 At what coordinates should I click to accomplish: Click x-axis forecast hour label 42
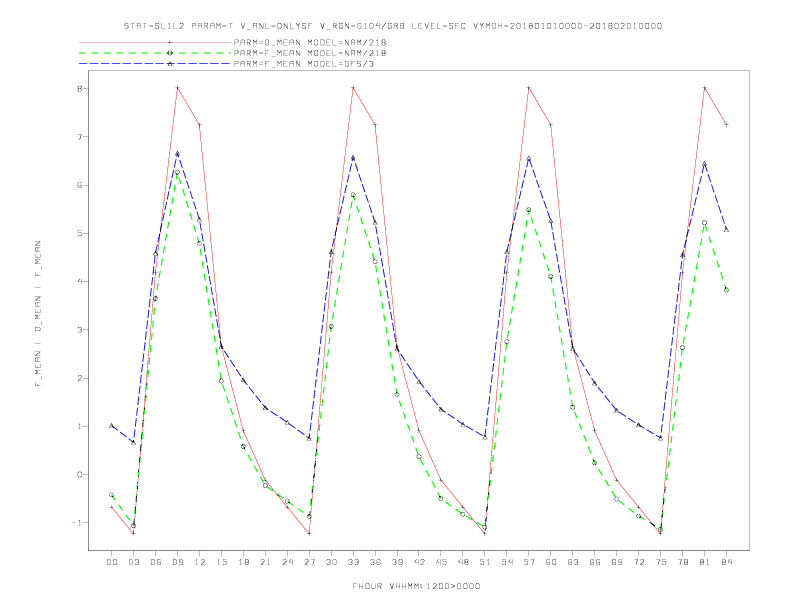pos(419,562)
